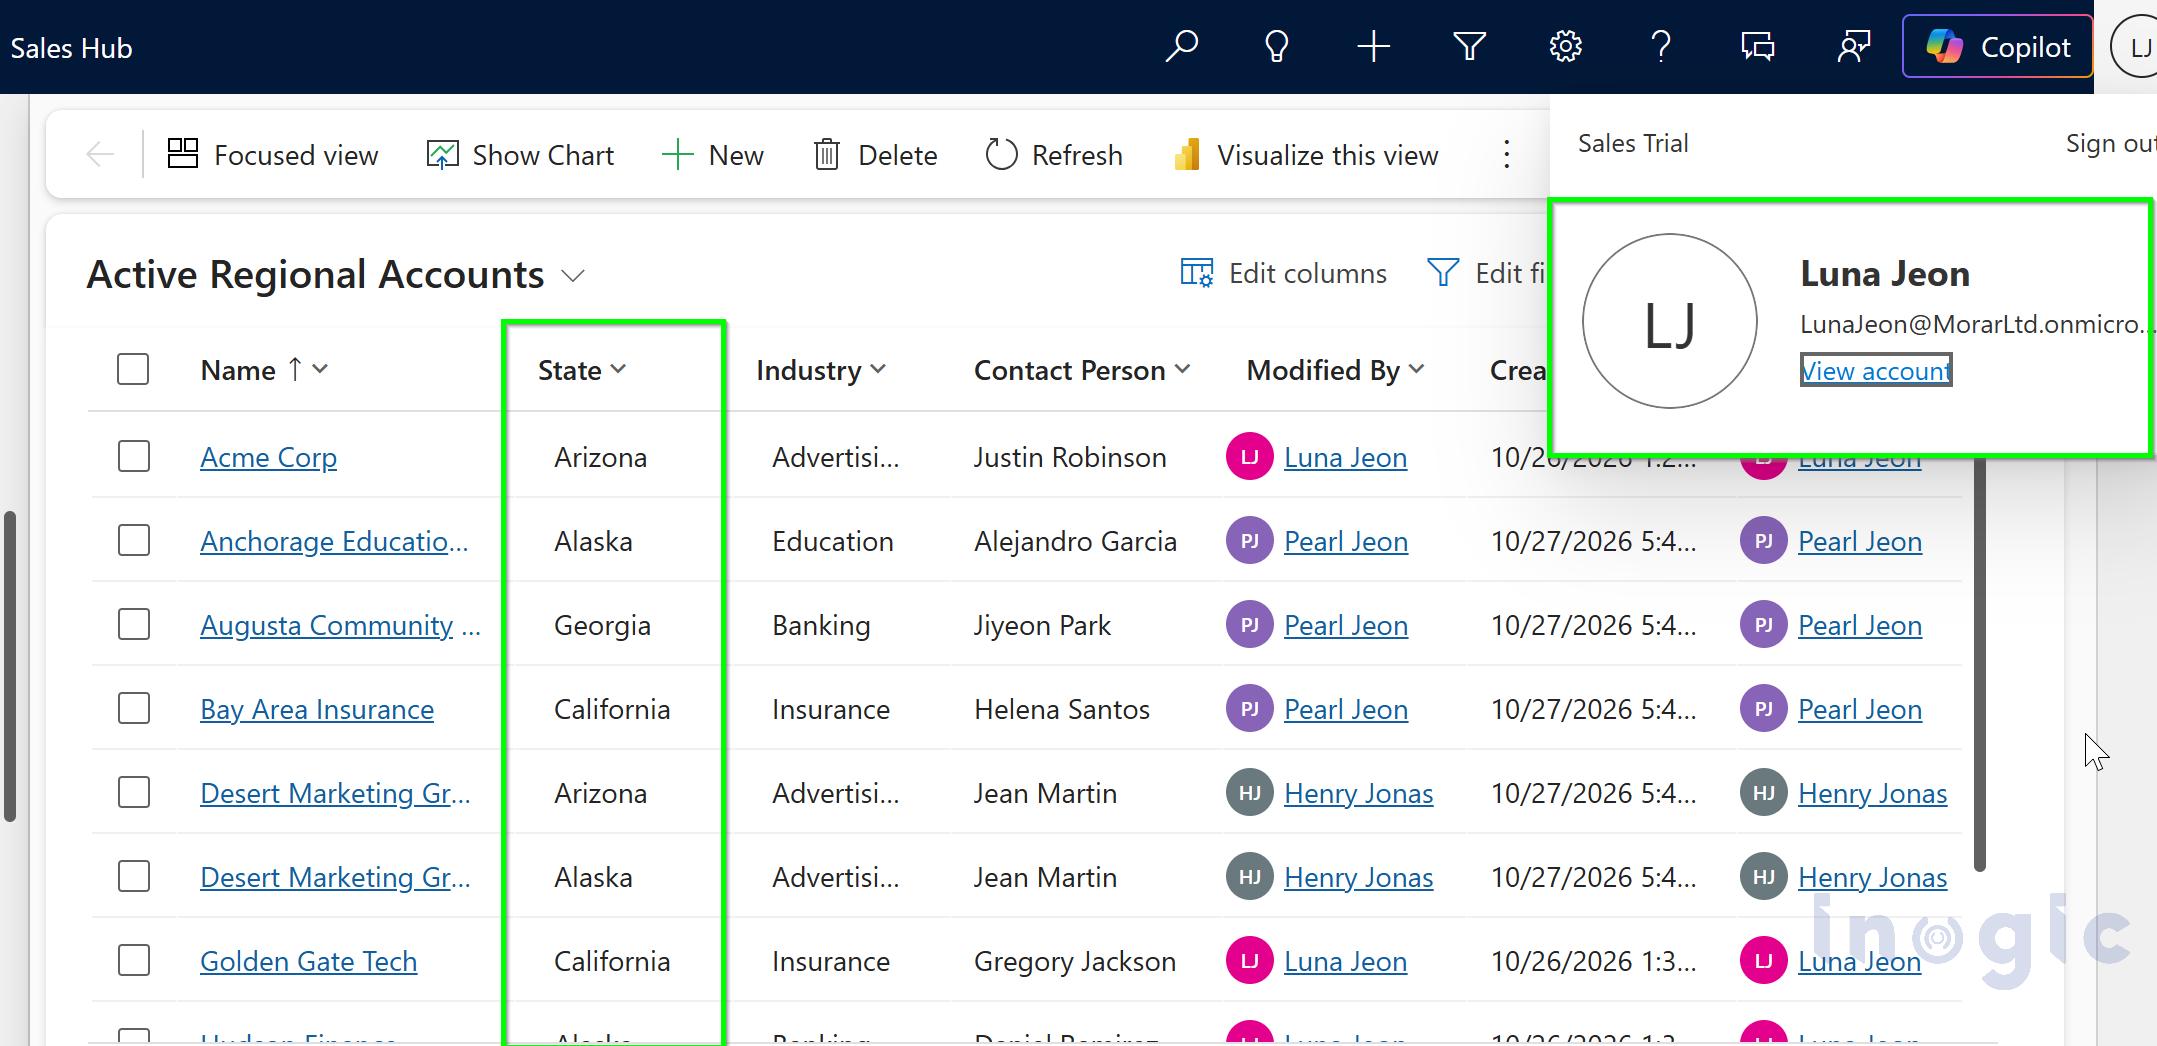2157x1046 pixels.
Task: Select the Acme Corp row checkbox
Action: point(133,456)
